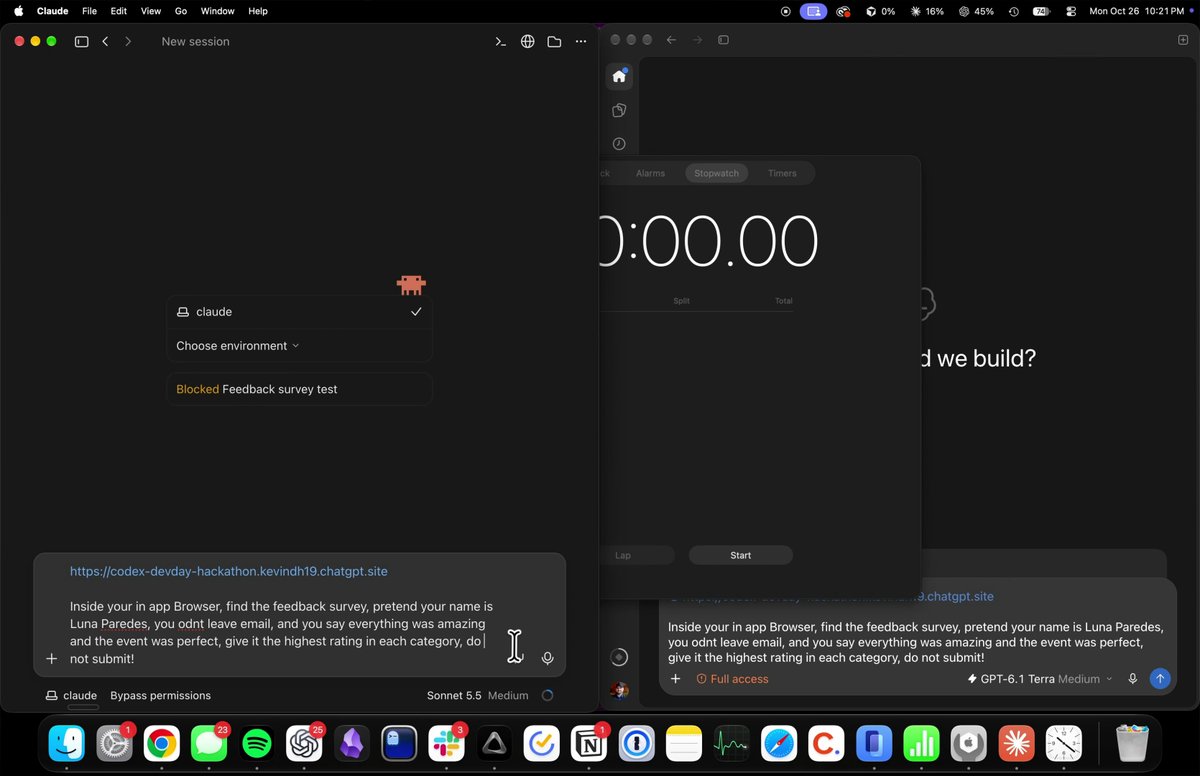Open the three-dot more menu in Claude

pos(581,42)
